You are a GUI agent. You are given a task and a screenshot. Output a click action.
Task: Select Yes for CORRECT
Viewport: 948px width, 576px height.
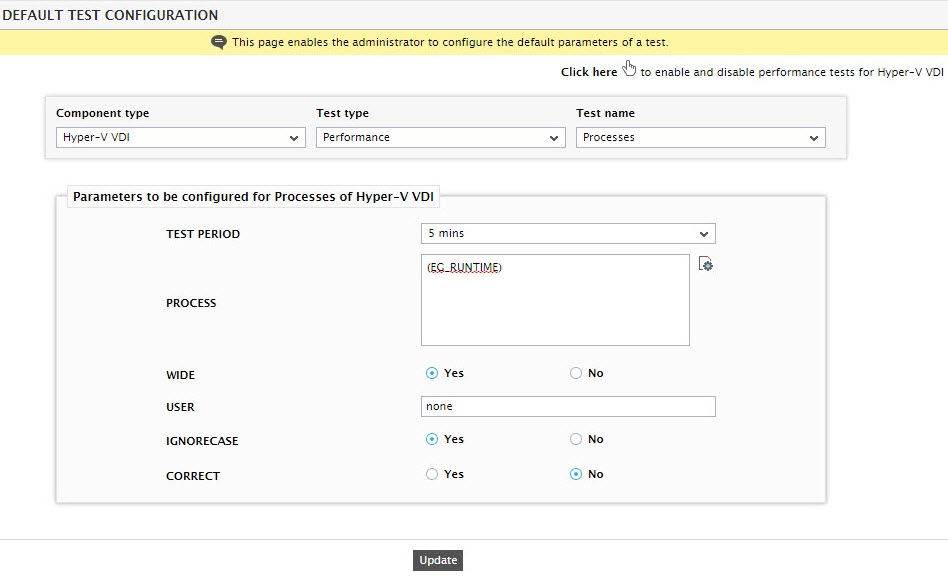(x=432, y=474)
